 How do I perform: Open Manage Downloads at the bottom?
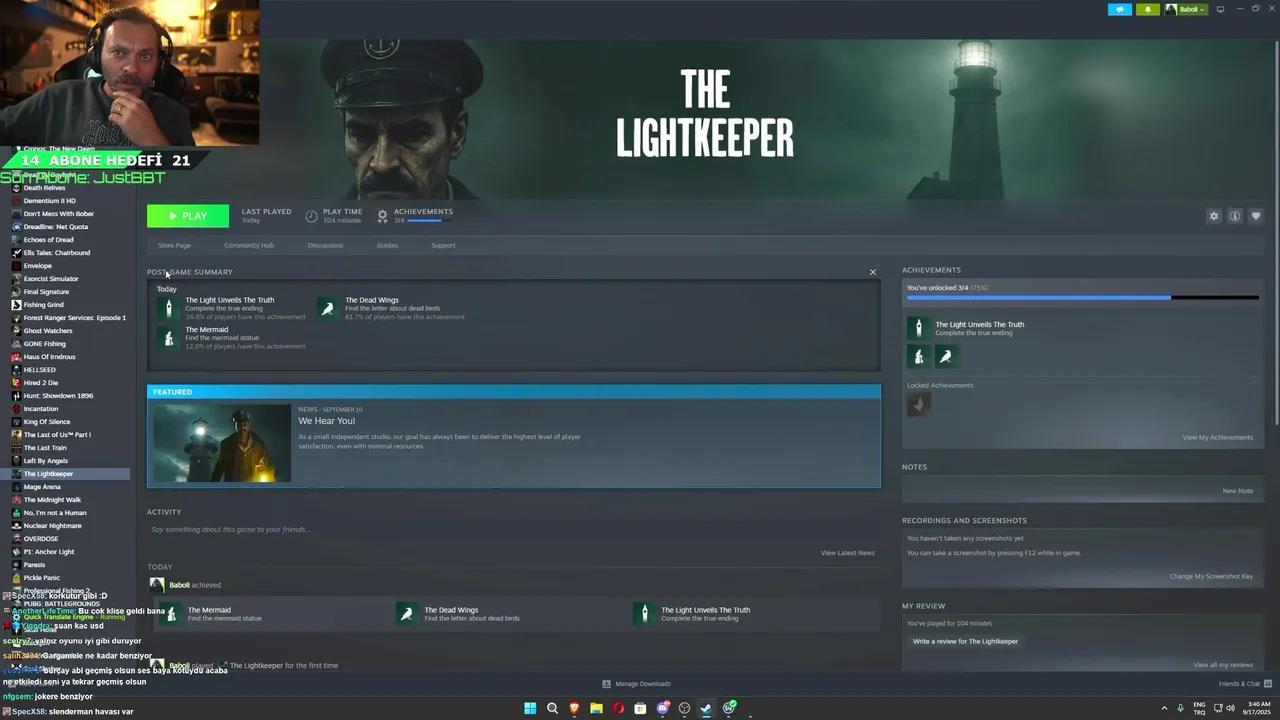636,684
